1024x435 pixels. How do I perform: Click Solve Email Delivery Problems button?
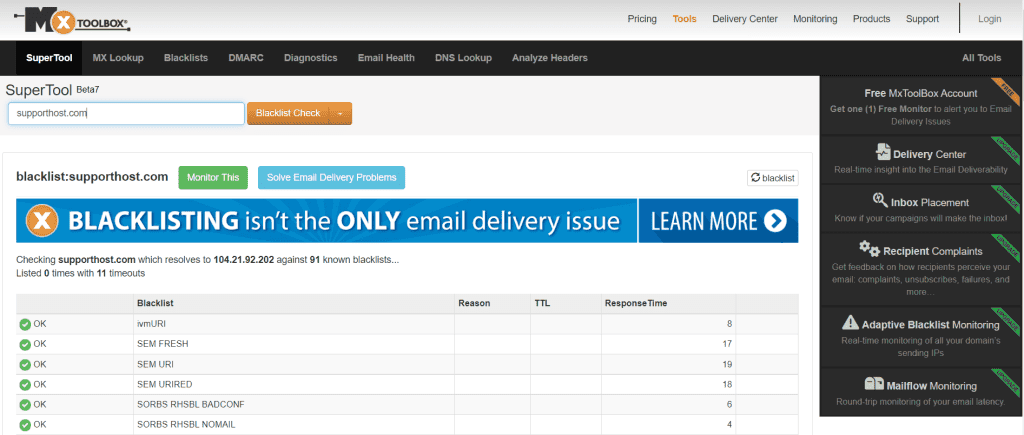point(331,178)
